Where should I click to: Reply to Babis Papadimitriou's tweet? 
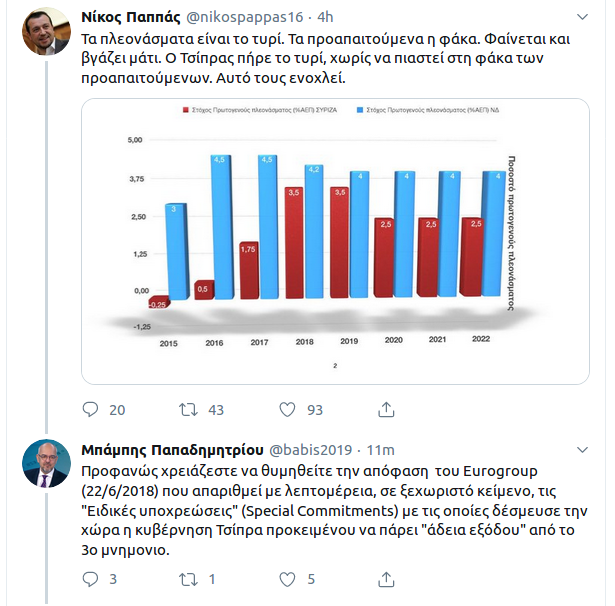pyautogui.click(x=90, y=579)
